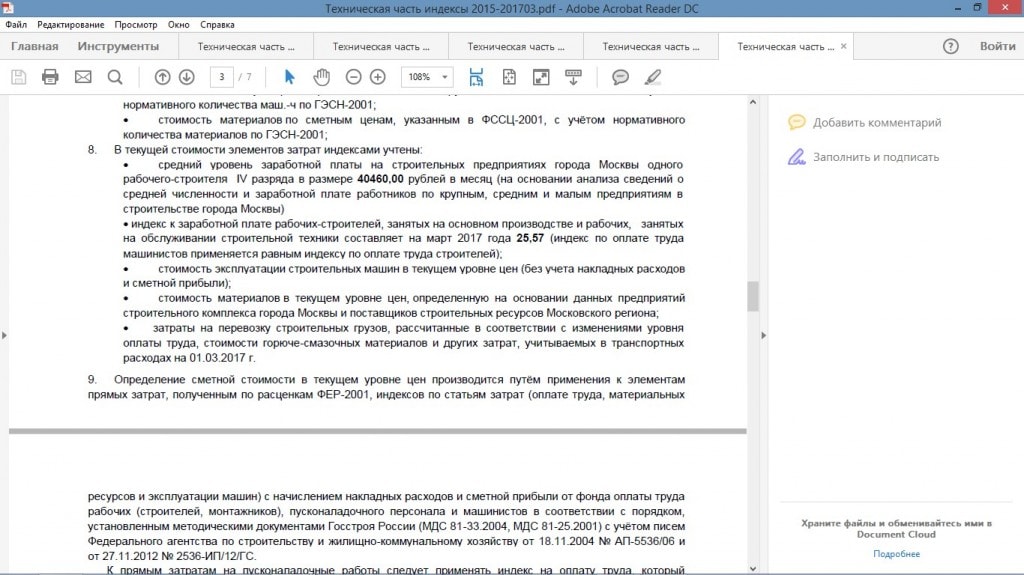This screenshot has width=1024, height=575.
Task: Open the Просмотр menu
Action: (x=136, y=25)
